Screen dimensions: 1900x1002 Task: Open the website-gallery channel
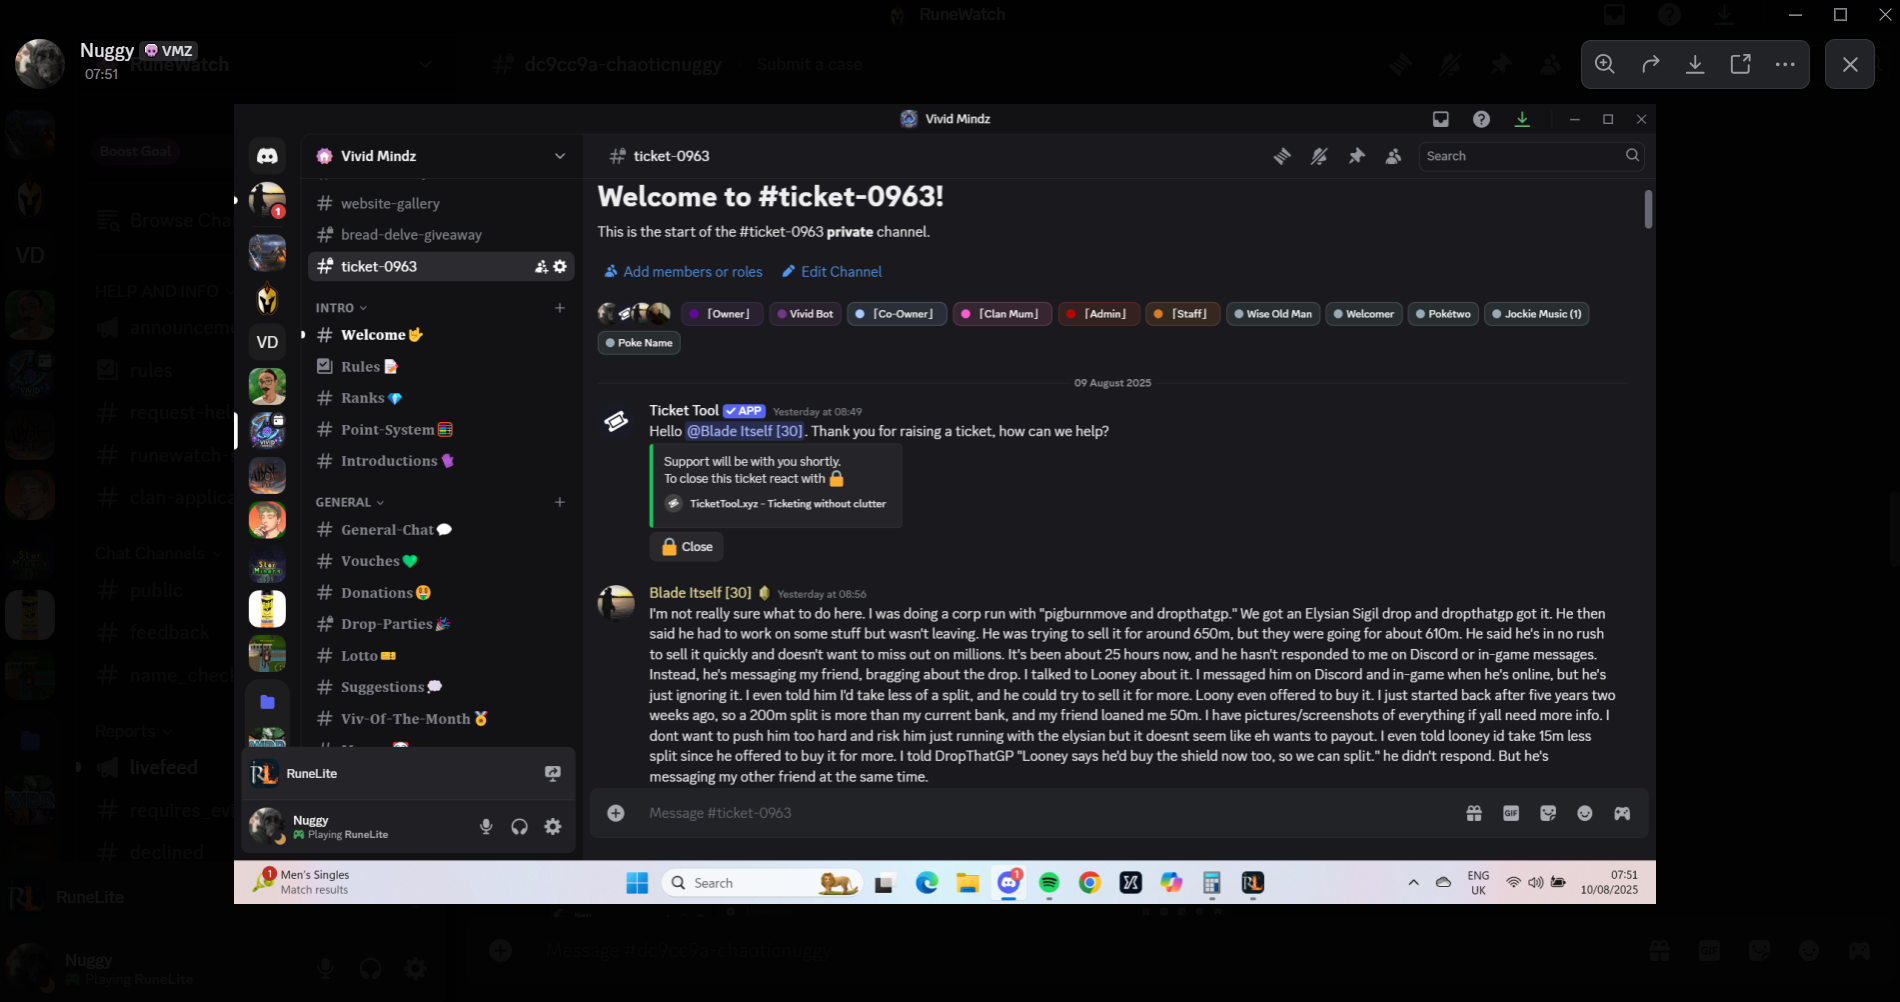[x=441, y=203]
